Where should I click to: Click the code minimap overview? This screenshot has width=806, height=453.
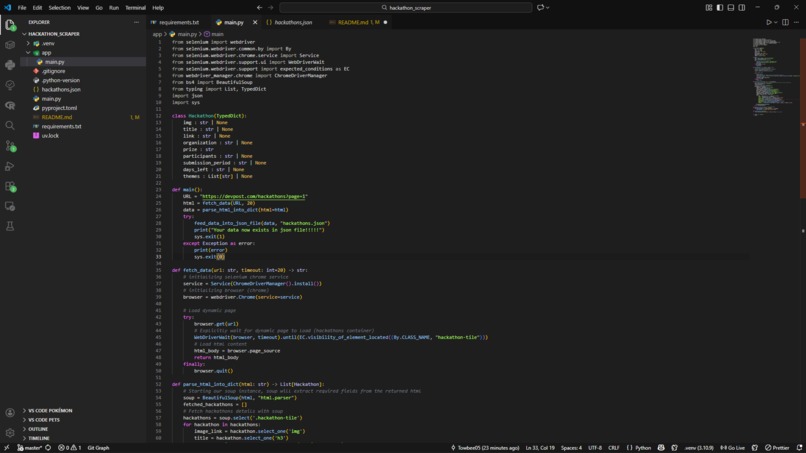coord(776,77)
